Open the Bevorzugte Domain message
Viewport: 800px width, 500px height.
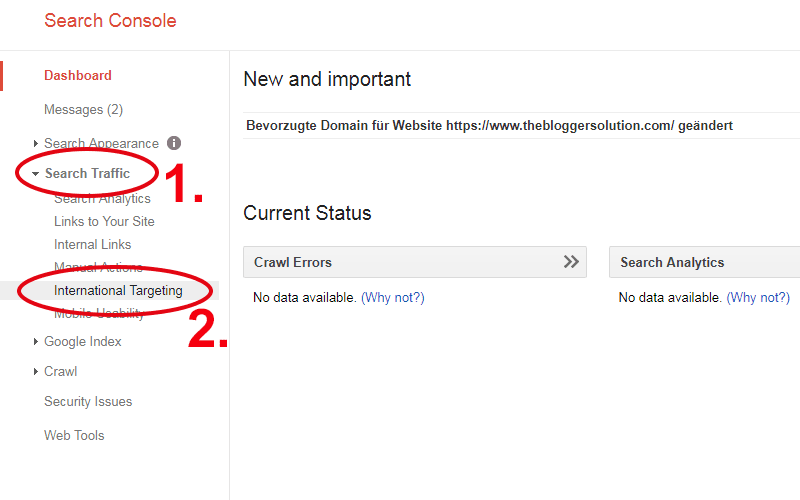click(489, 126)
